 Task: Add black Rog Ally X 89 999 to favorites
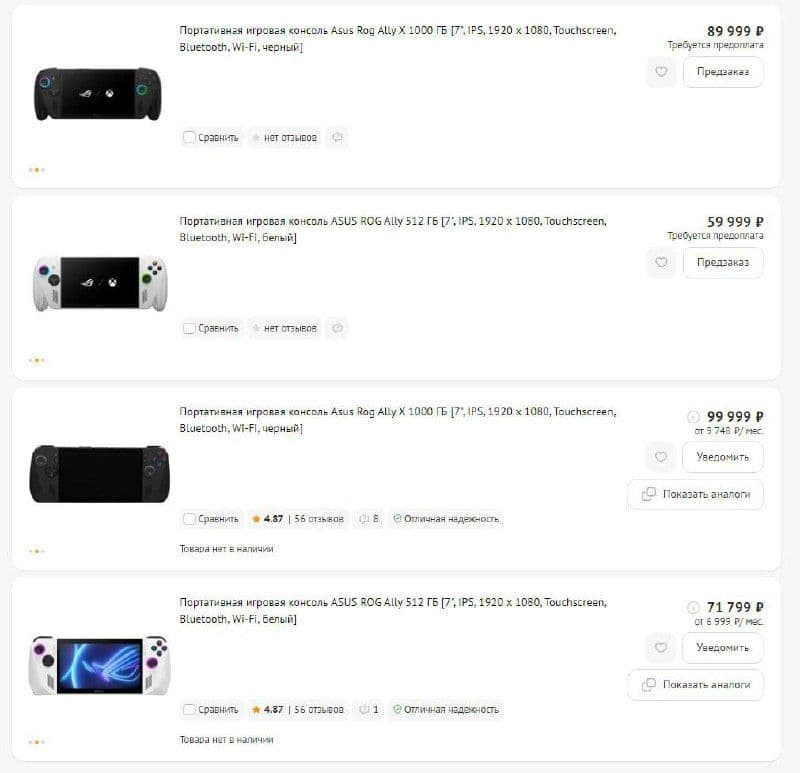click(x=661, y=72)
